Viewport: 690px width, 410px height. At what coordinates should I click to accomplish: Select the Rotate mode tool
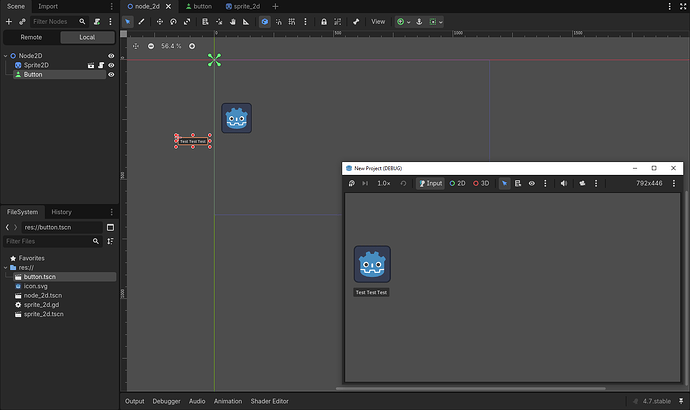[x=173, y=22]
